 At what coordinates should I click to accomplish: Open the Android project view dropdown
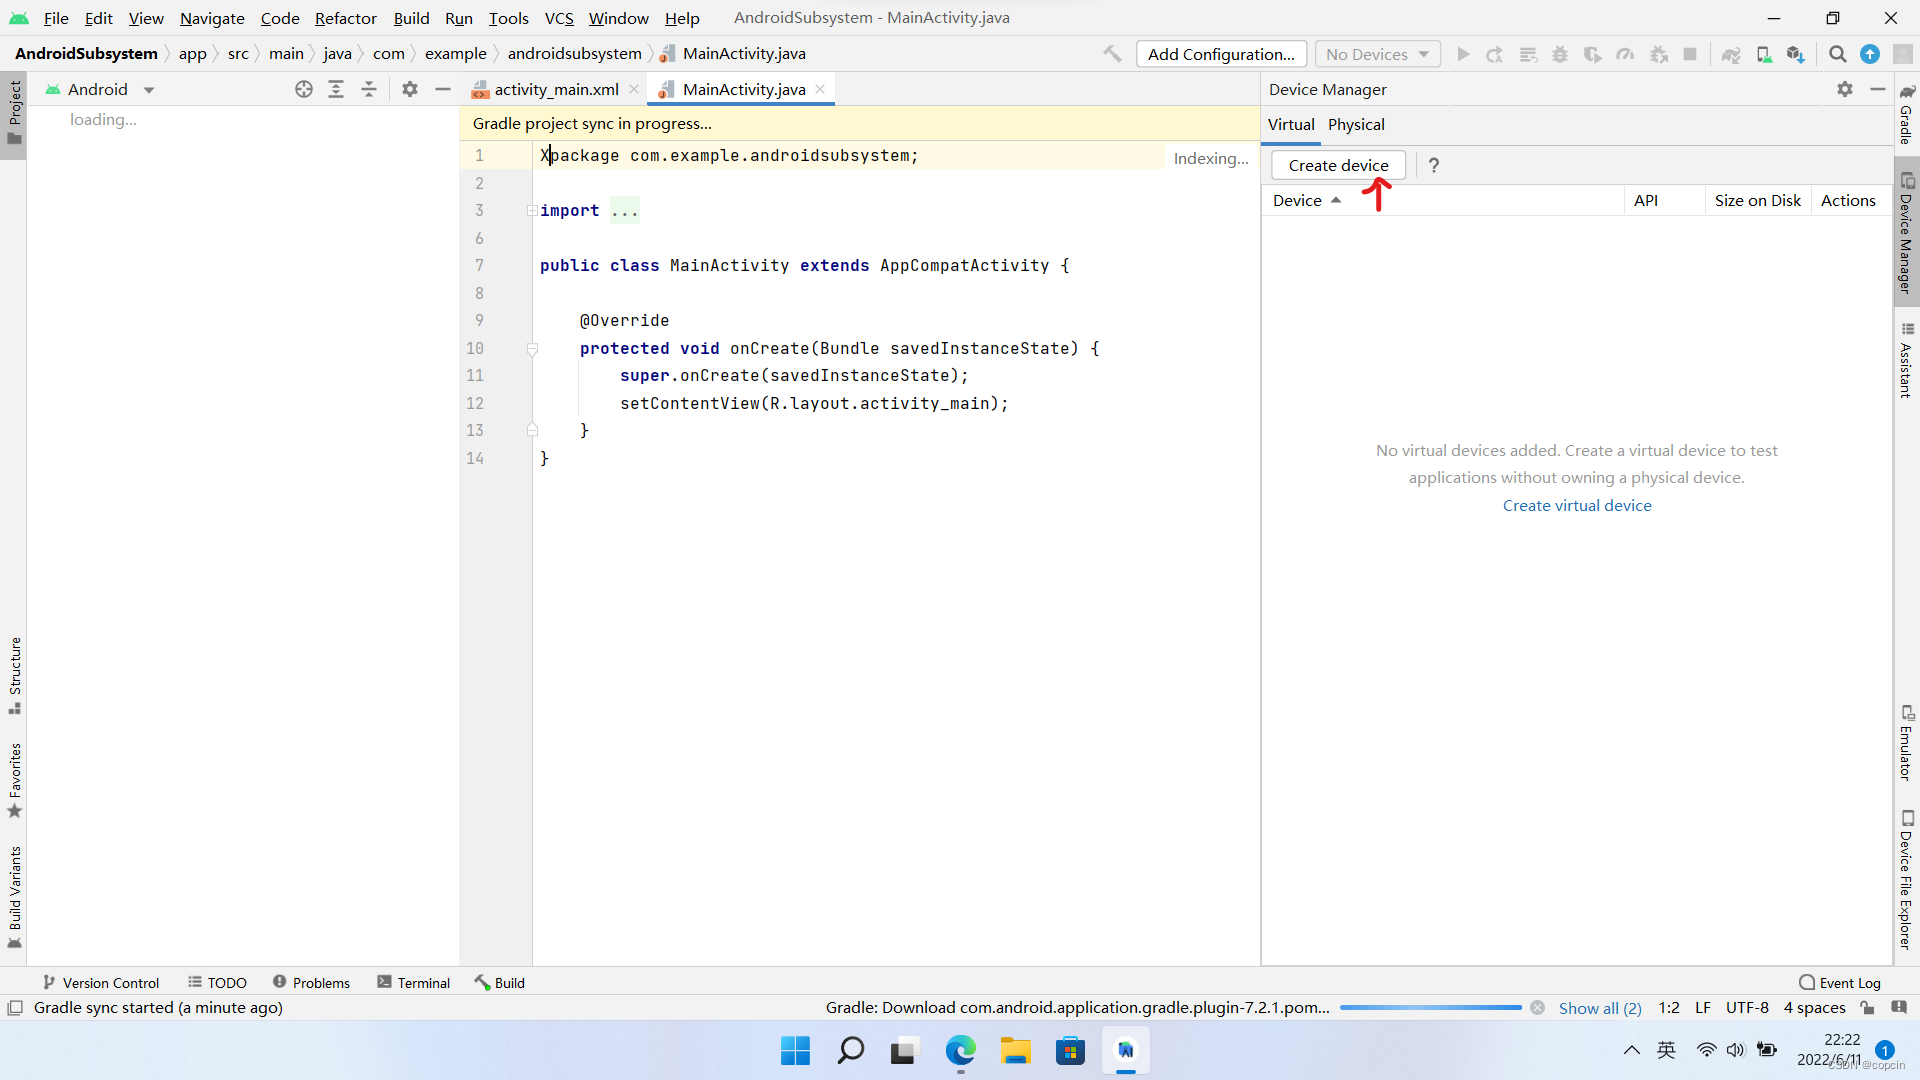point(100,89)
